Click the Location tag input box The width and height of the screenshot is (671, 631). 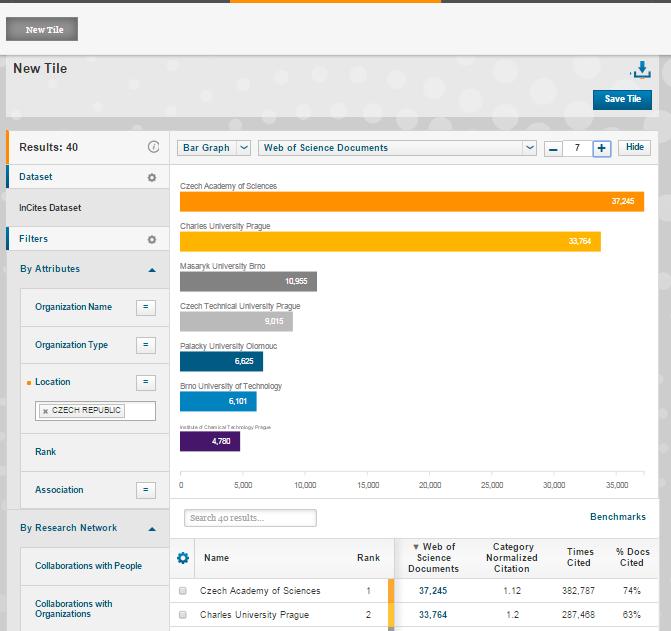click(x=95, y=411)
